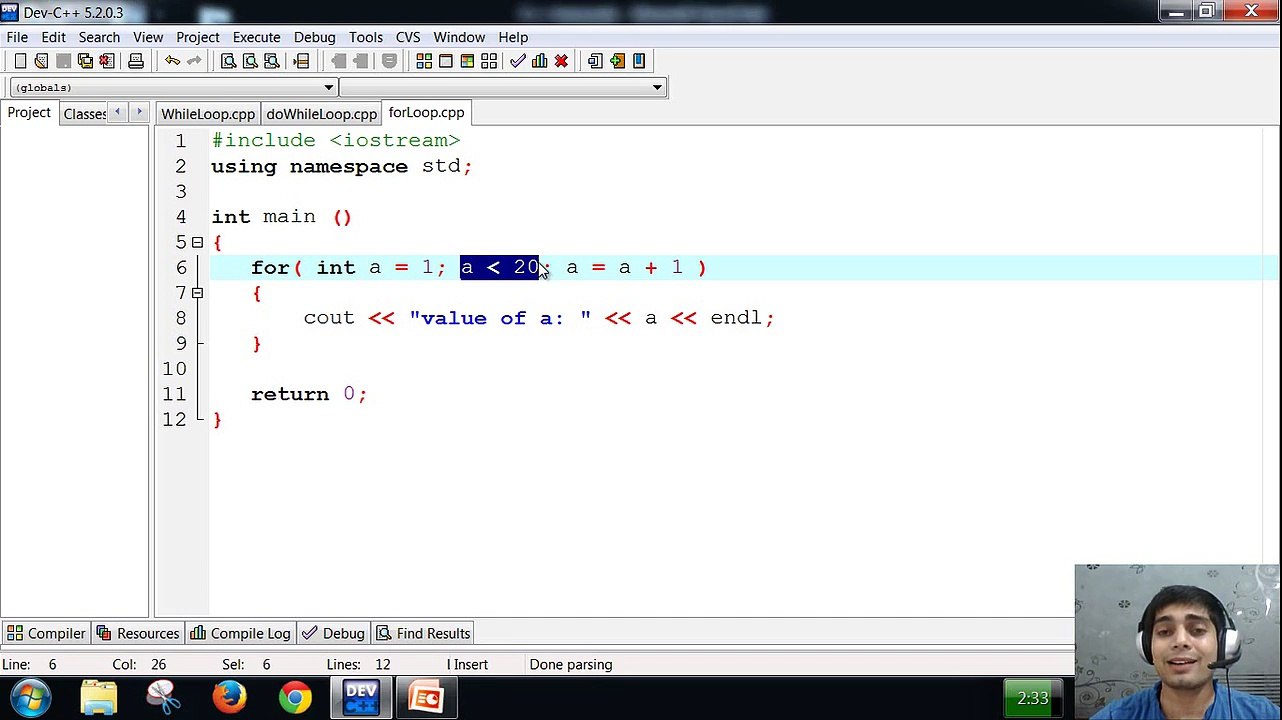Click the profile analysis chart icon
The width and height of the screenshot is (1282, 720).
point(539,61)
